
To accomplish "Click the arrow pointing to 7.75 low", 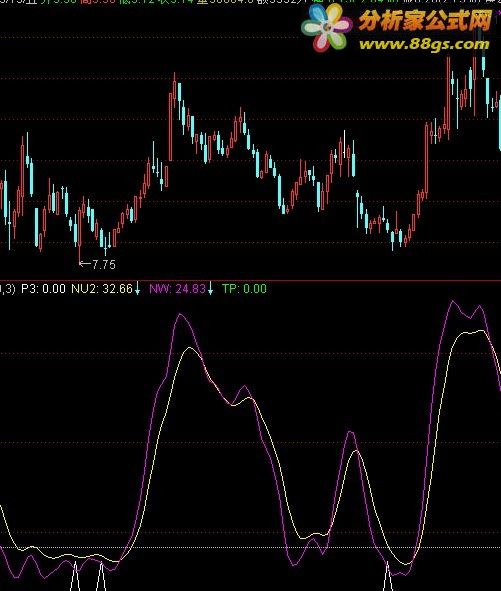I will pos(84,264).
